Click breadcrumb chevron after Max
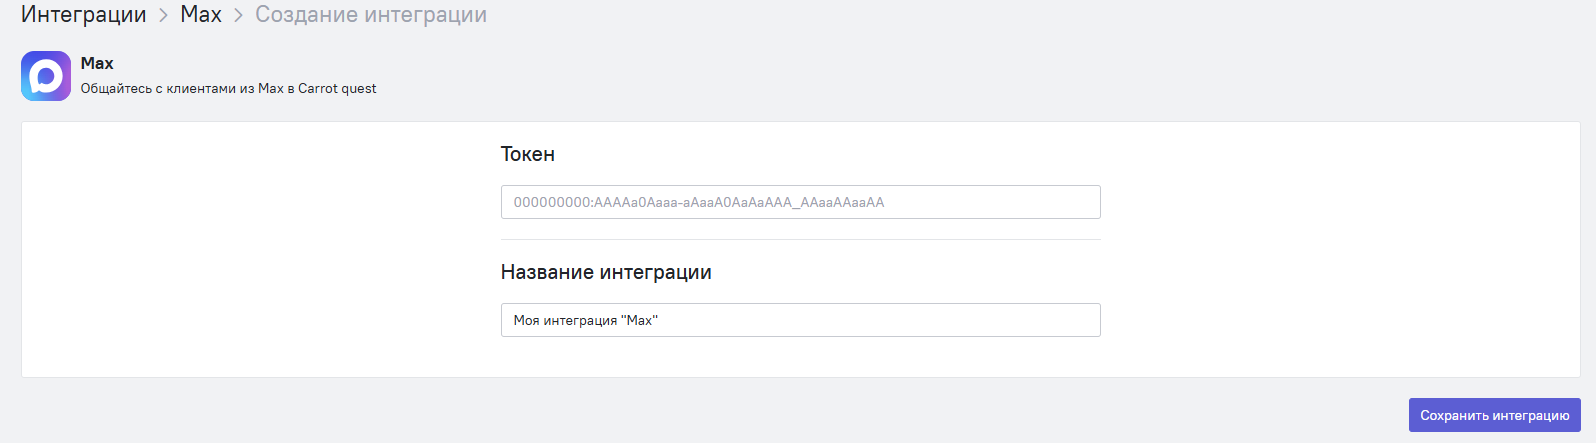This screenshot has height=443, width=1596. click(239, 16)
